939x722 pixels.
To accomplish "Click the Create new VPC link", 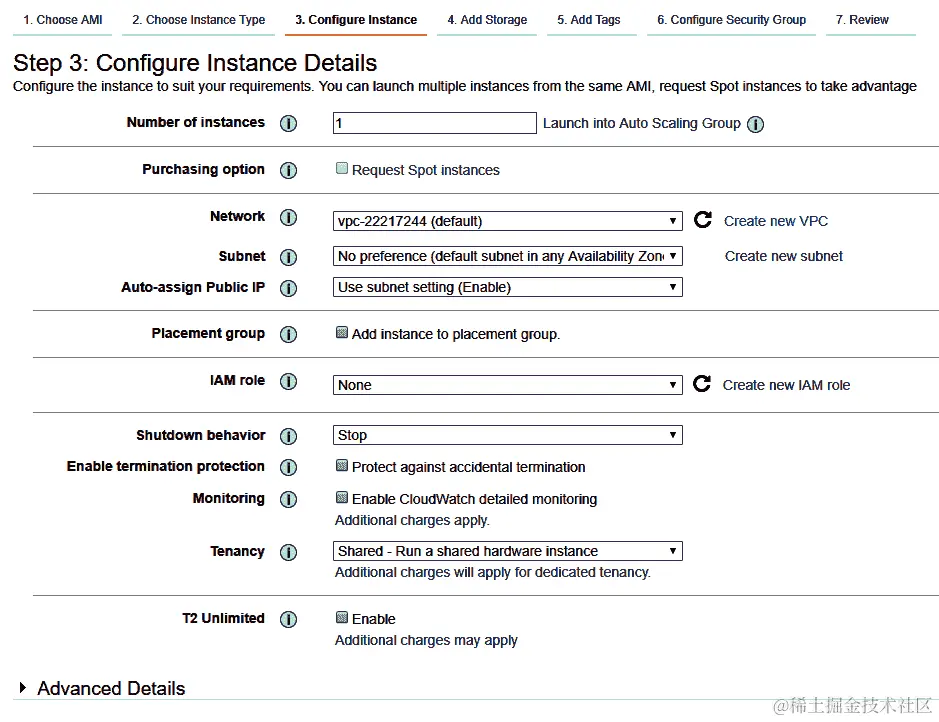I will pyautogui.click(x=776, y=221).
